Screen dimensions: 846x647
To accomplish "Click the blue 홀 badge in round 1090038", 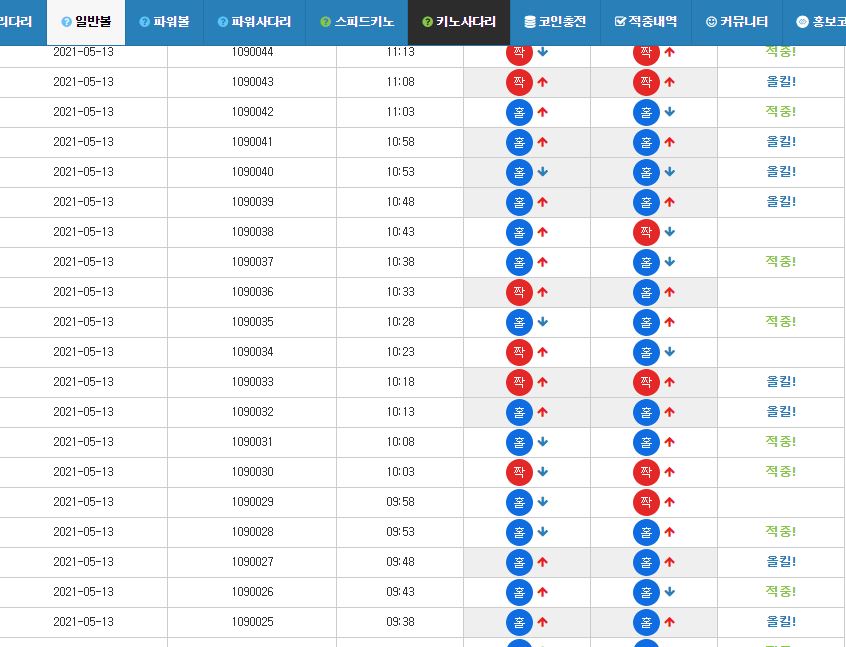I will pyautogui.click(x=519, y=232).
